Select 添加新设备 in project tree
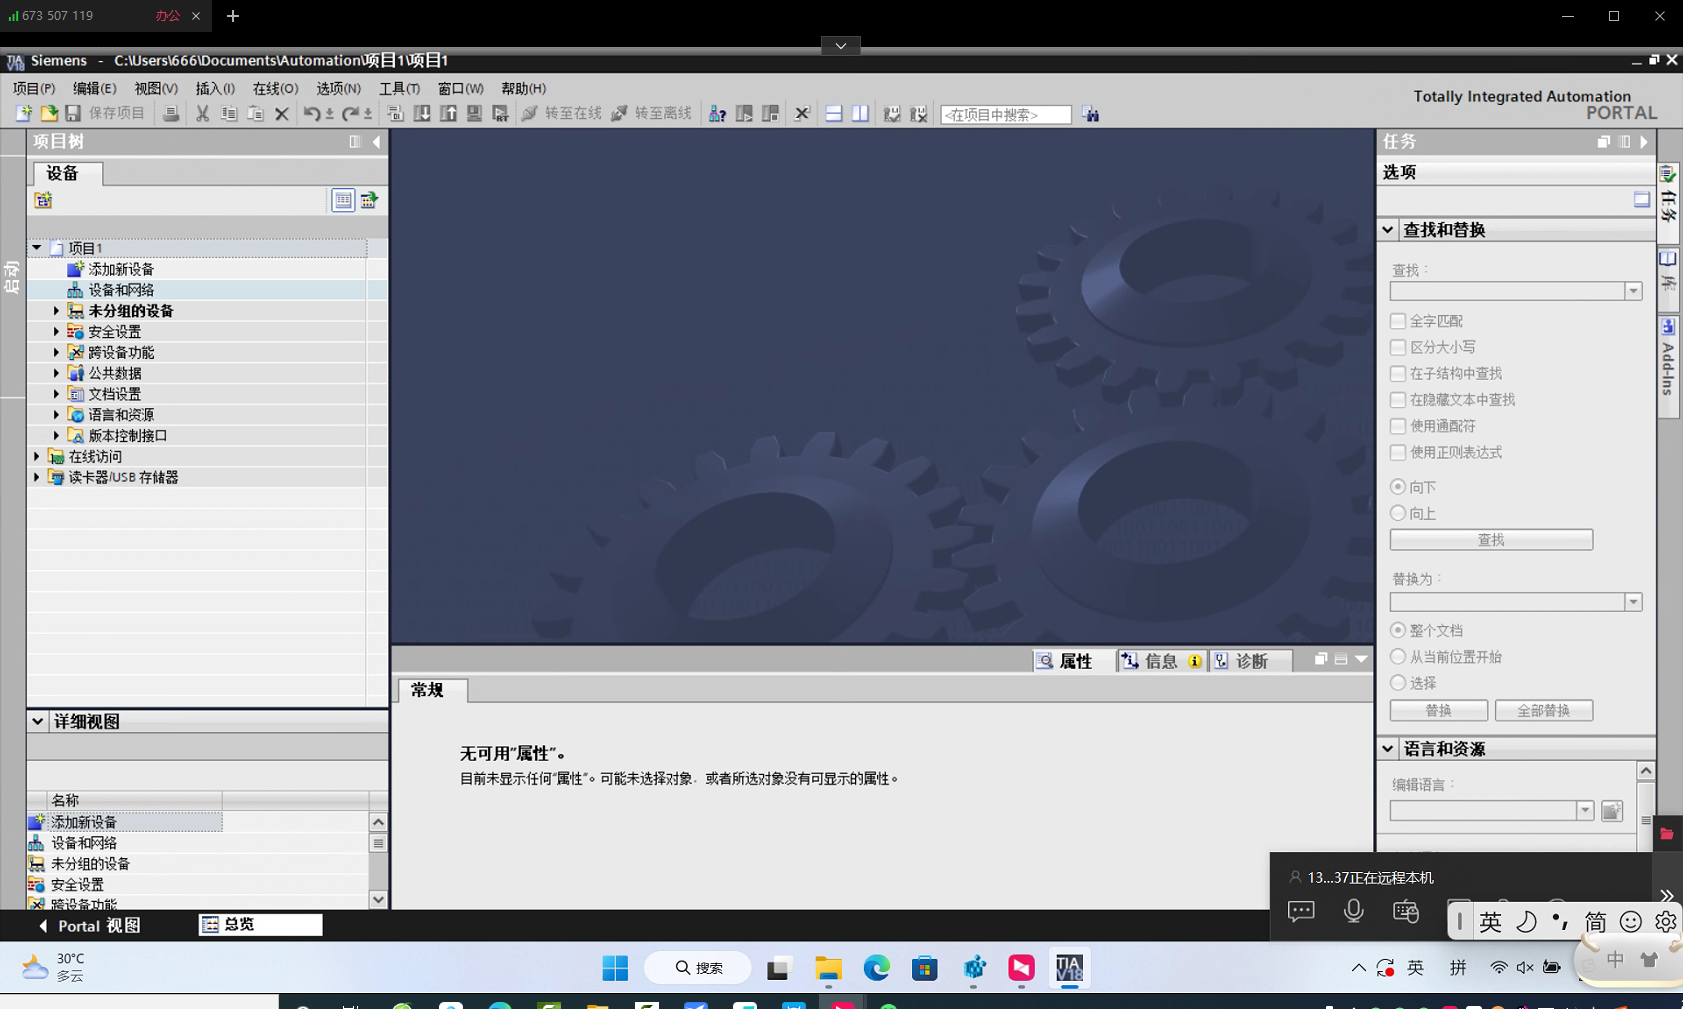 (x=121, y=269)
